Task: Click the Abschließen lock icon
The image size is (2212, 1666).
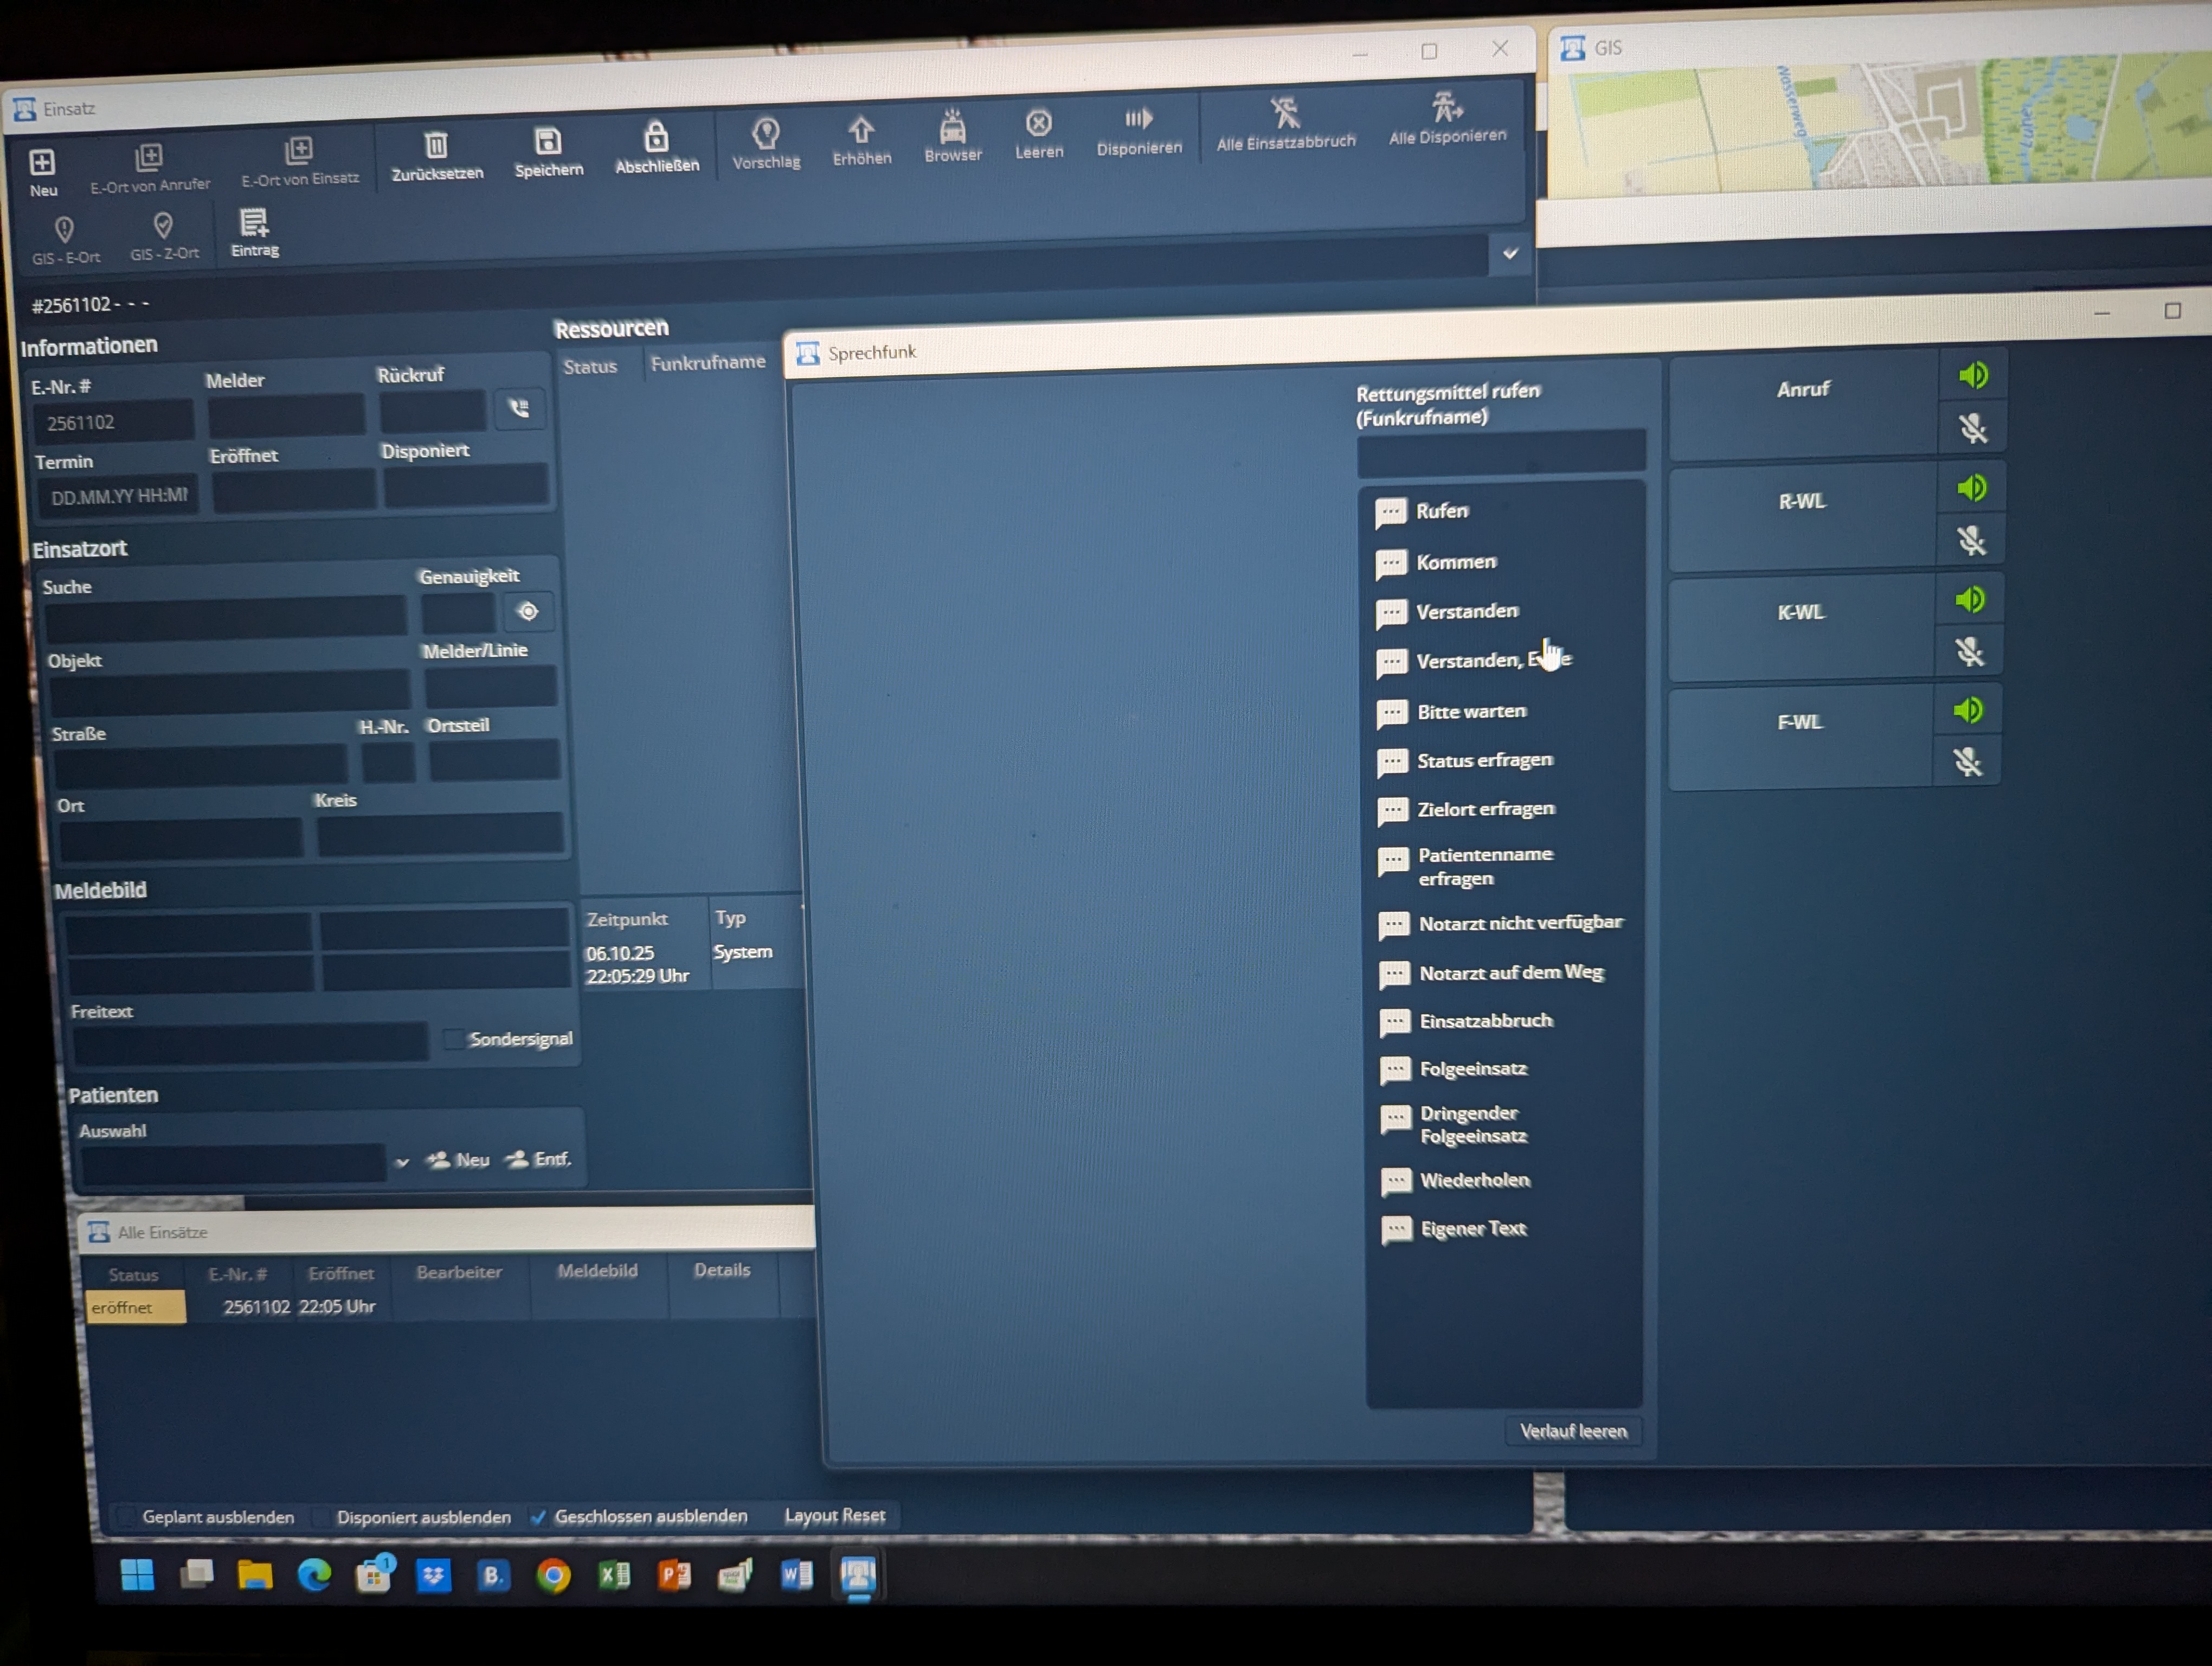Action: [x=656, y=137]
